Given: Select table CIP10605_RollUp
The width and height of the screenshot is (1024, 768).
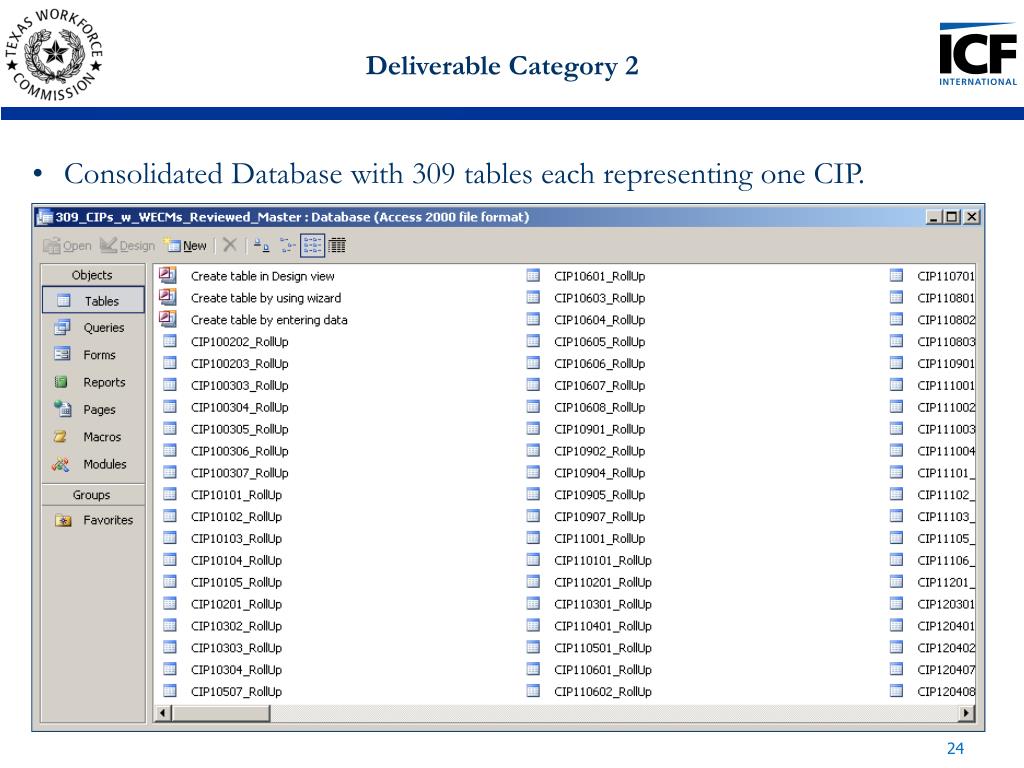Looking at the screenshot, I should pyautogui.click(x=600, y=342).
